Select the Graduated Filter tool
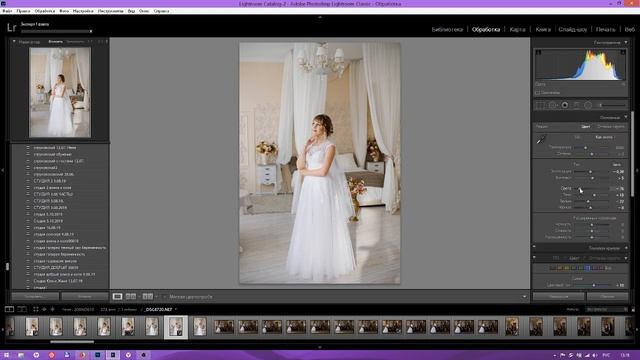The image size is (640, 360). [576, 105]
